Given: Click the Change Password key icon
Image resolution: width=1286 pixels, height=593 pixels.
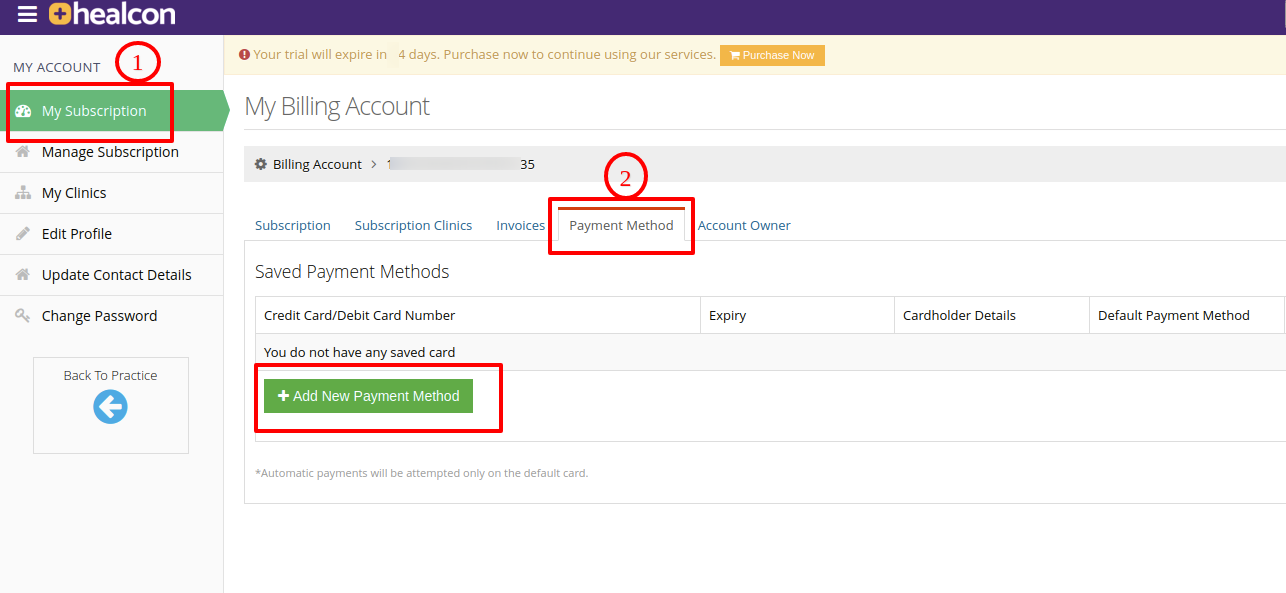Looking at the screenshot, I should [23, 316].
